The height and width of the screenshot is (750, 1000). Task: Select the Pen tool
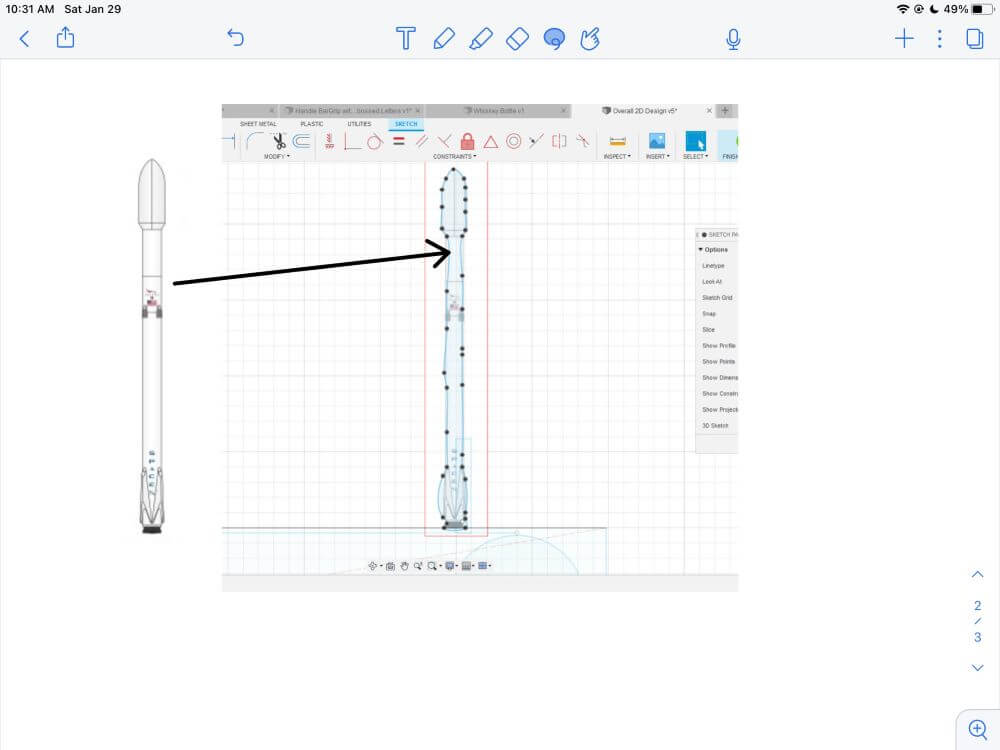point(443,38)
